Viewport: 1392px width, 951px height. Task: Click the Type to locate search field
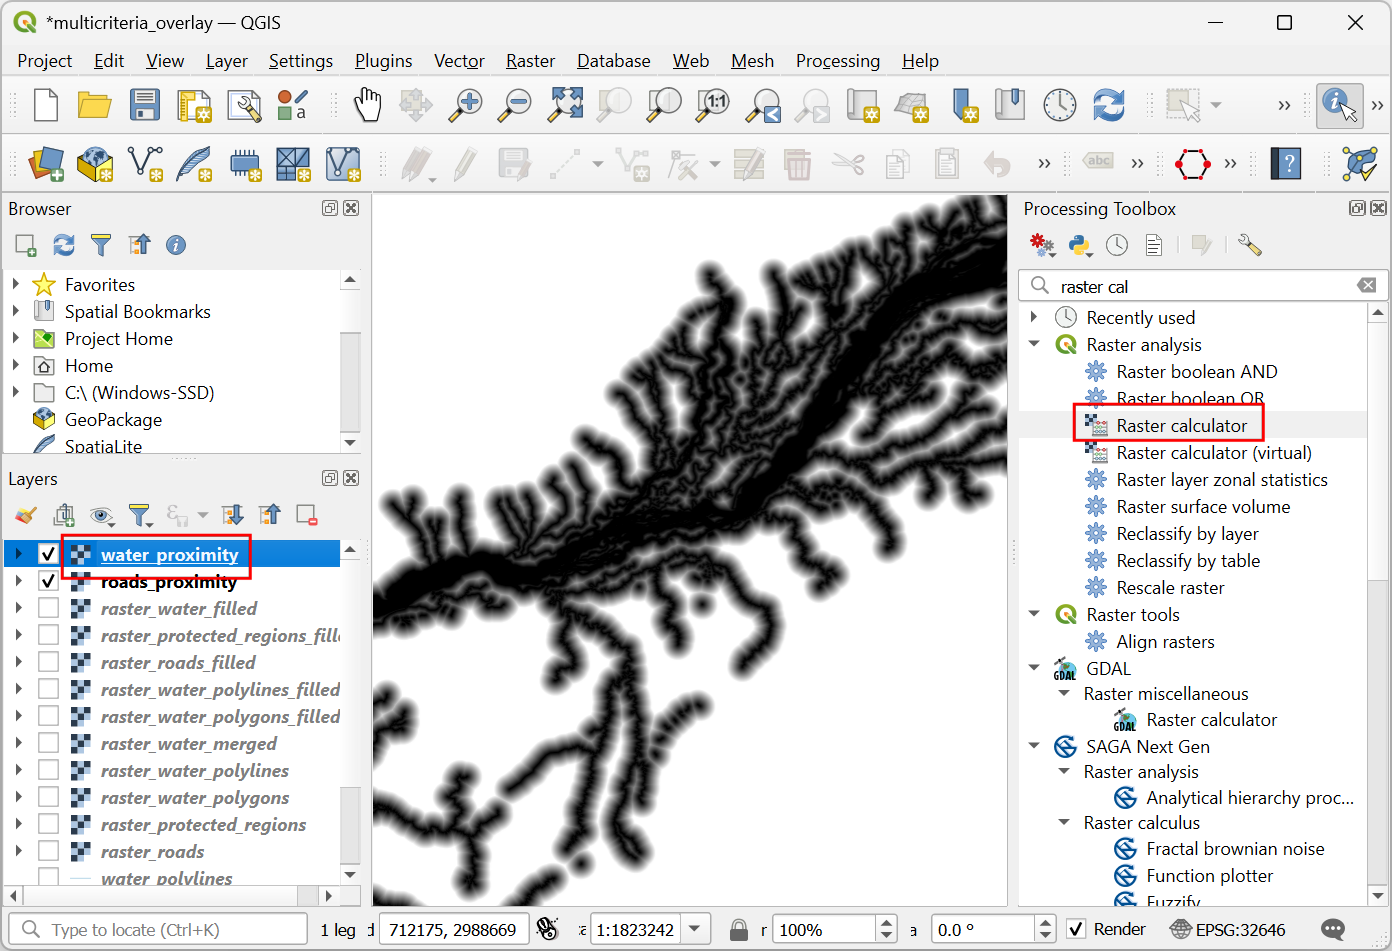click(x=160, y=929)
